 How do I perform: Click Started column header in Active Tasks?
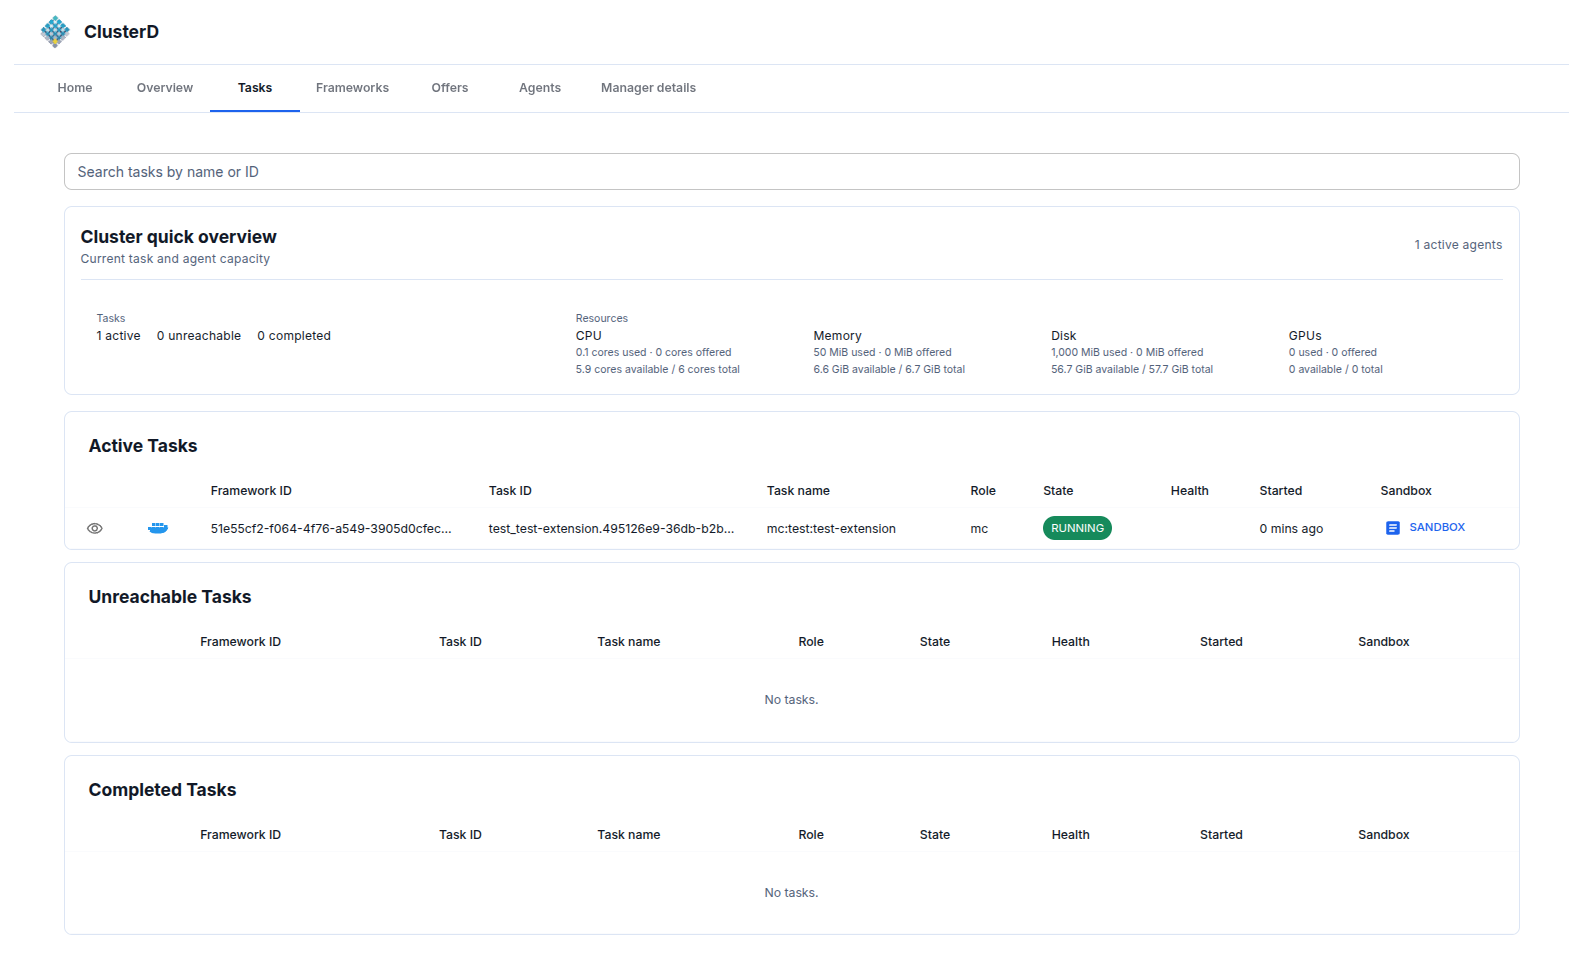click(x=1280, y=491)
